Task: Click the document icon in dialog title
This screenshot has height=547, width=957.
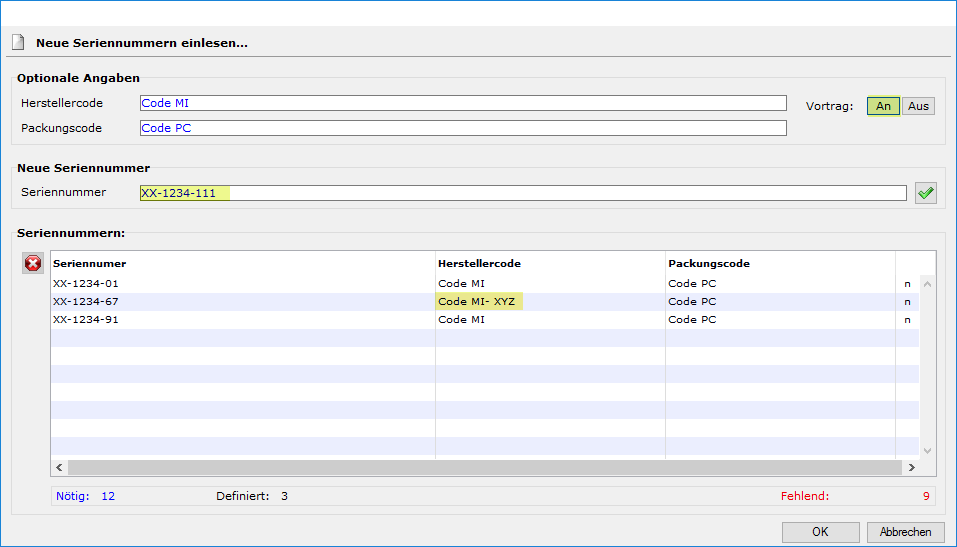Action: 17,43
